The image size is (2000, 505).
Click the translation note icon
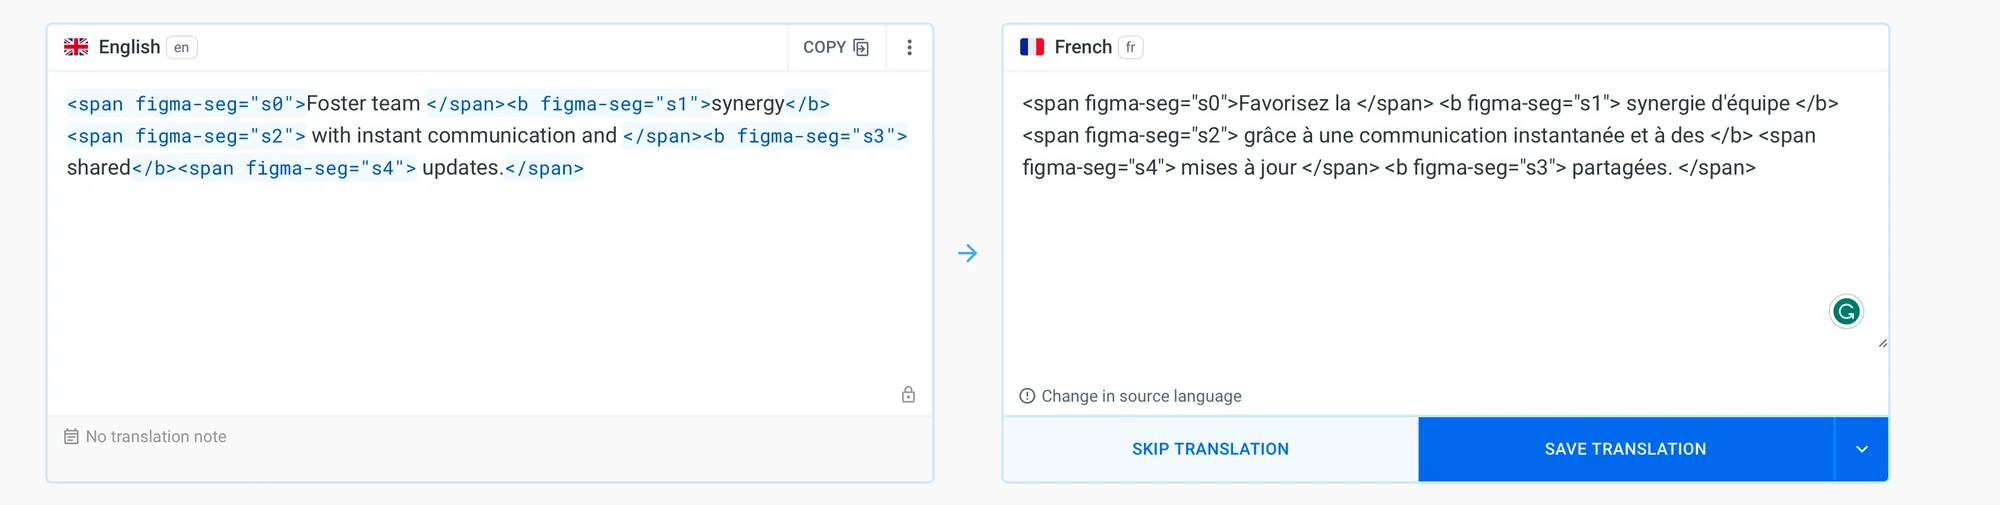tap(71, 437)
